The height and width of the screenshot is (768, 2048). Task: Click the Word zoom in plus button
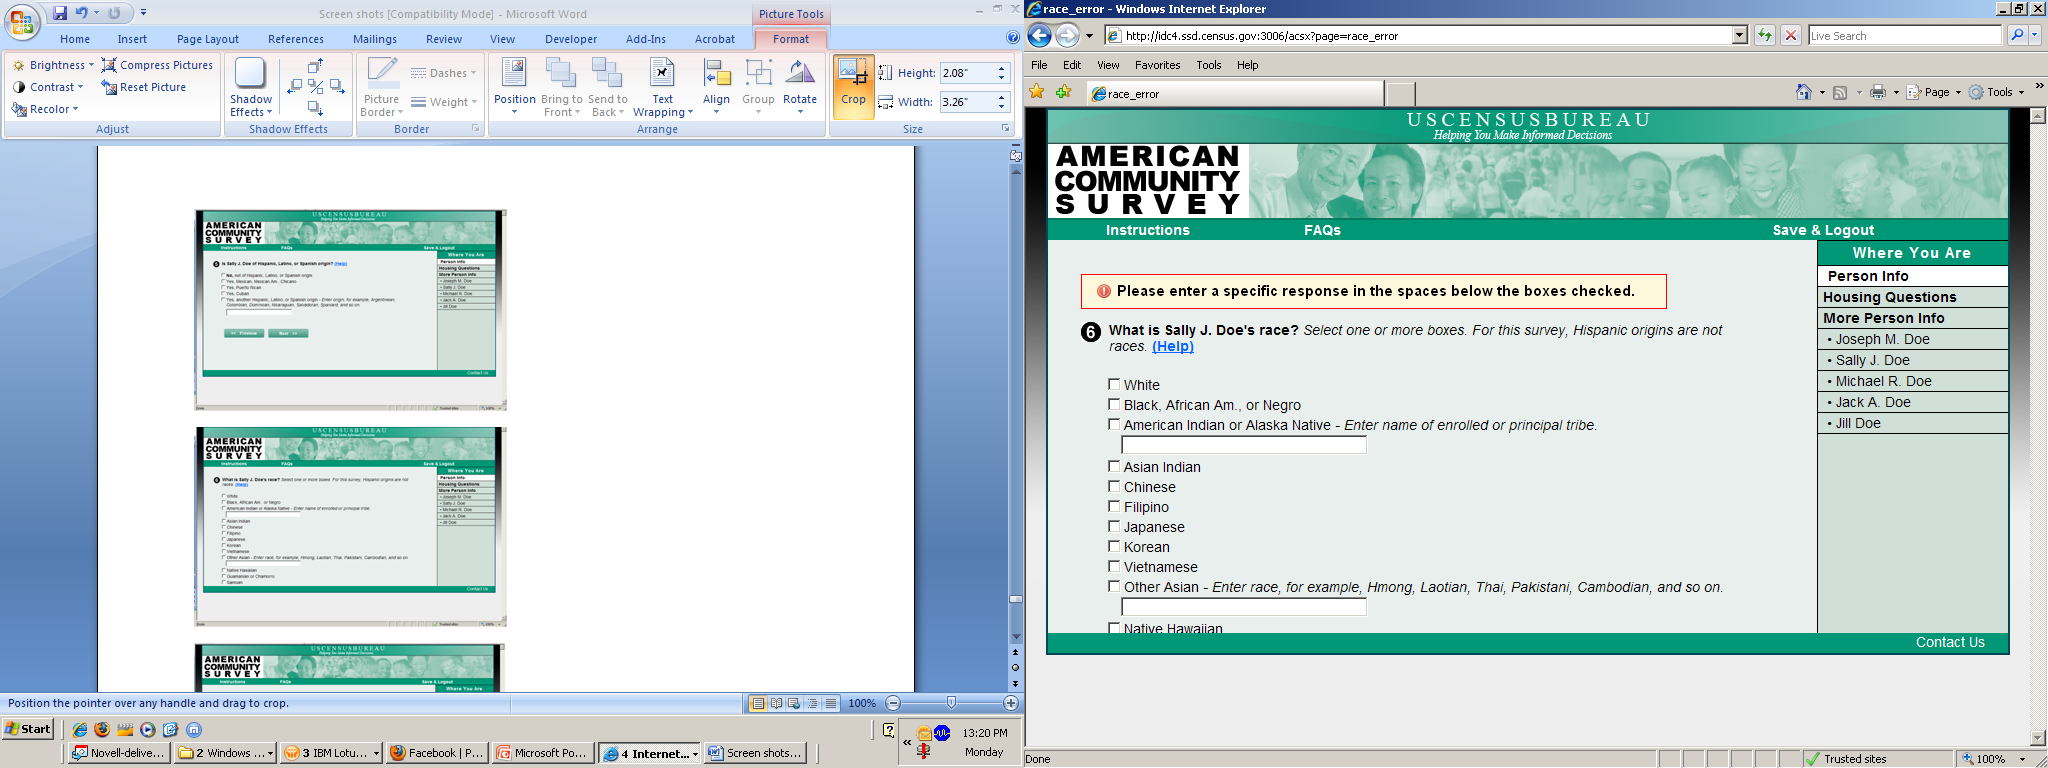click(x=1010, y=703)
